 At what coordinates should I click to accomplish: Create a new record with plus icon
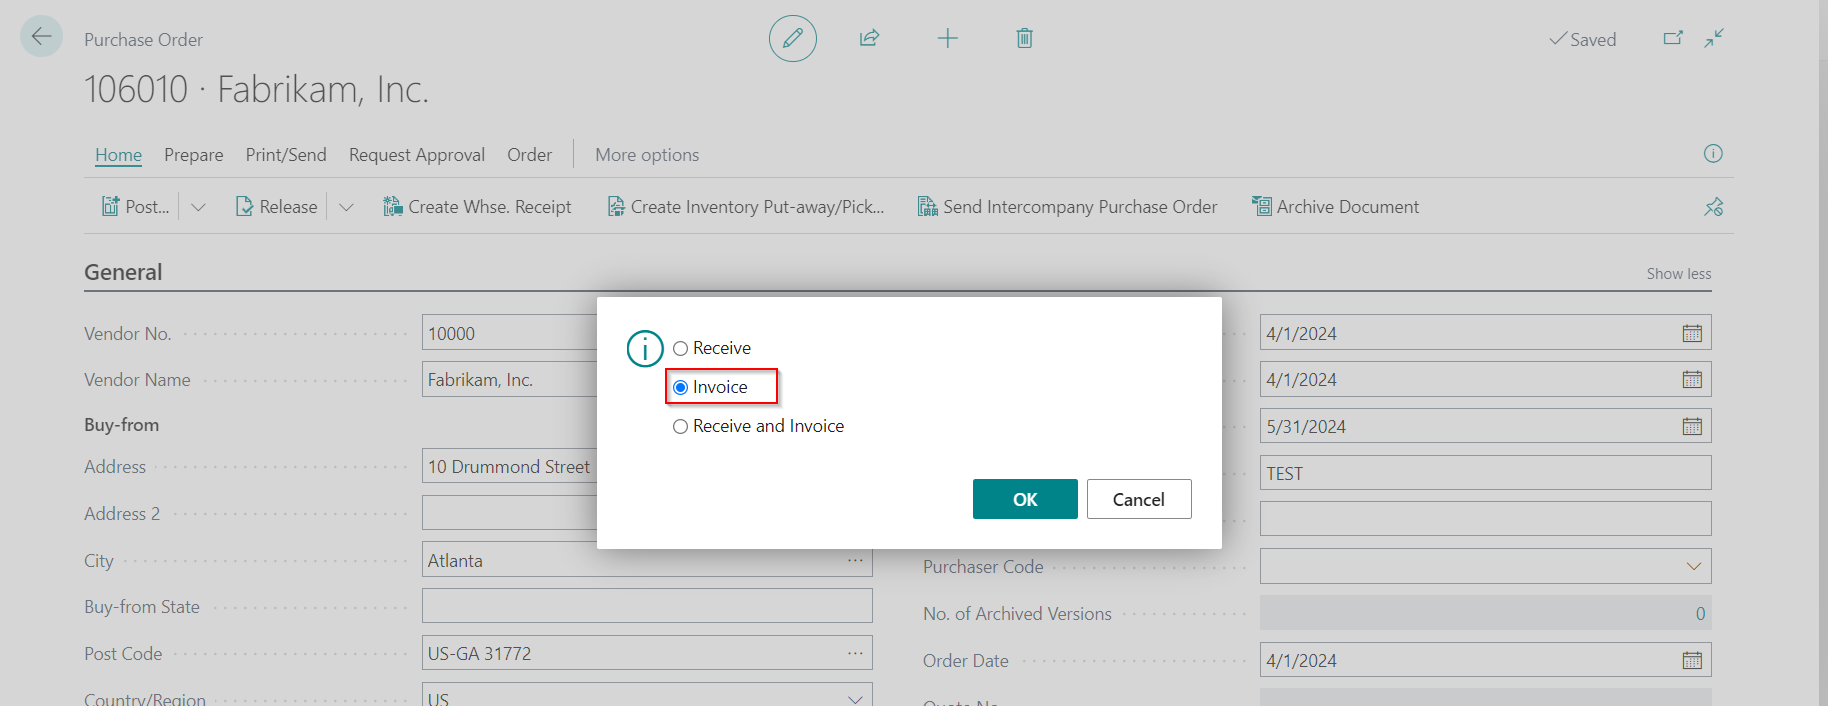tap(947, 38)
